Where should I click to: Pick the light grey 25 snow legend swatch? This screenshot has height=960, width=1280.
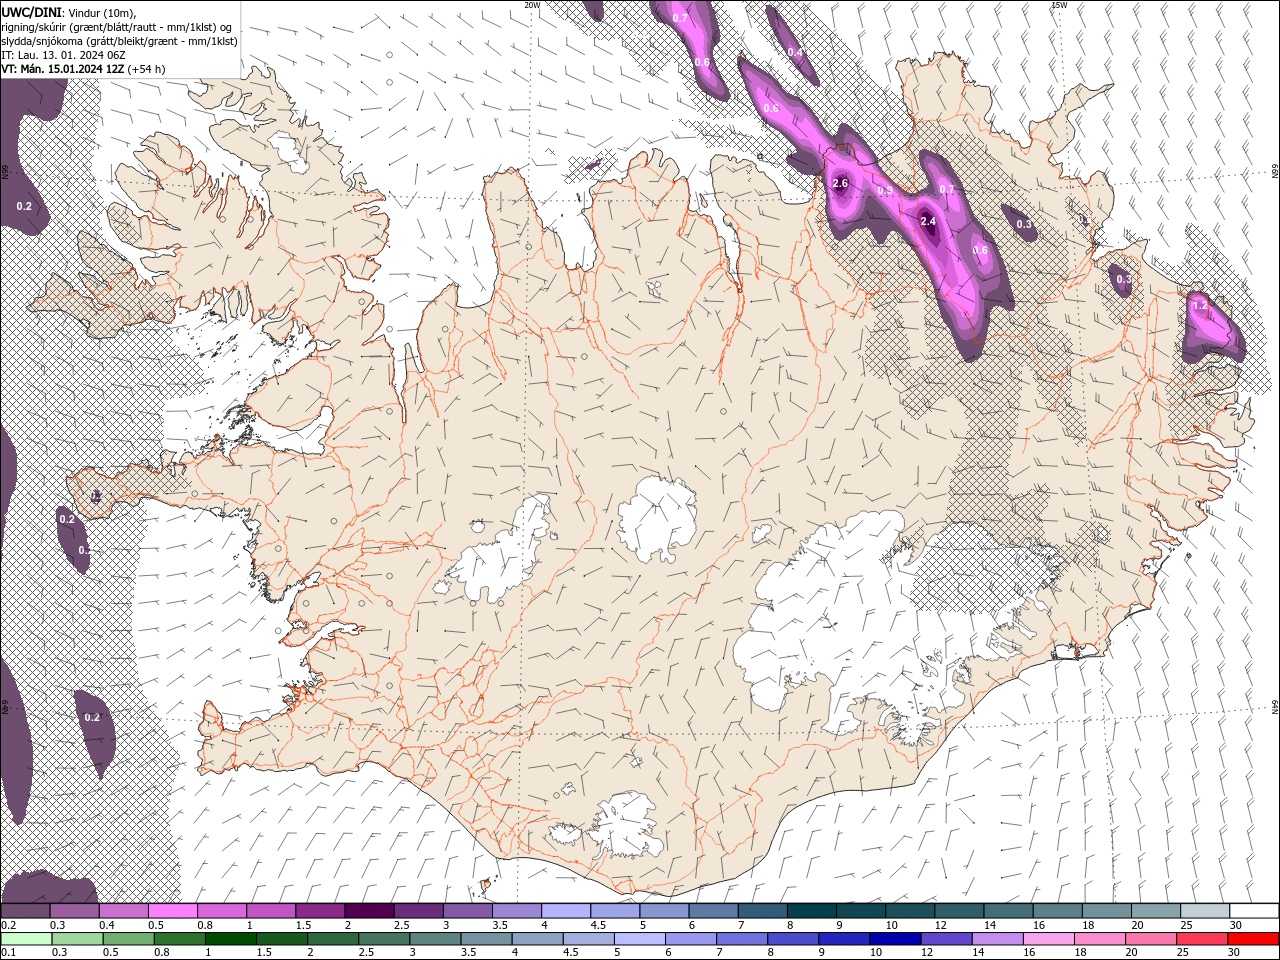point(1206,911)
